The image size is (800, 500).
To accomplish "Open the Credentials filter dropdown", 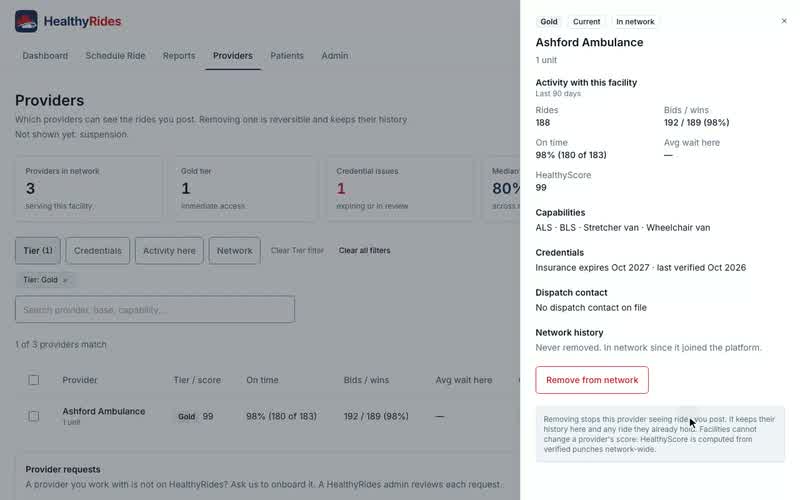I will coord(97,251).
